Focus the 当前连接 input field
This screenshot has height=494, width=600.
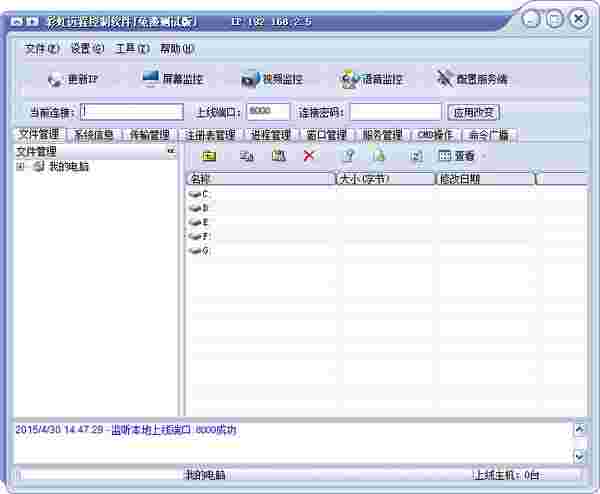click(x=132, y=112)
